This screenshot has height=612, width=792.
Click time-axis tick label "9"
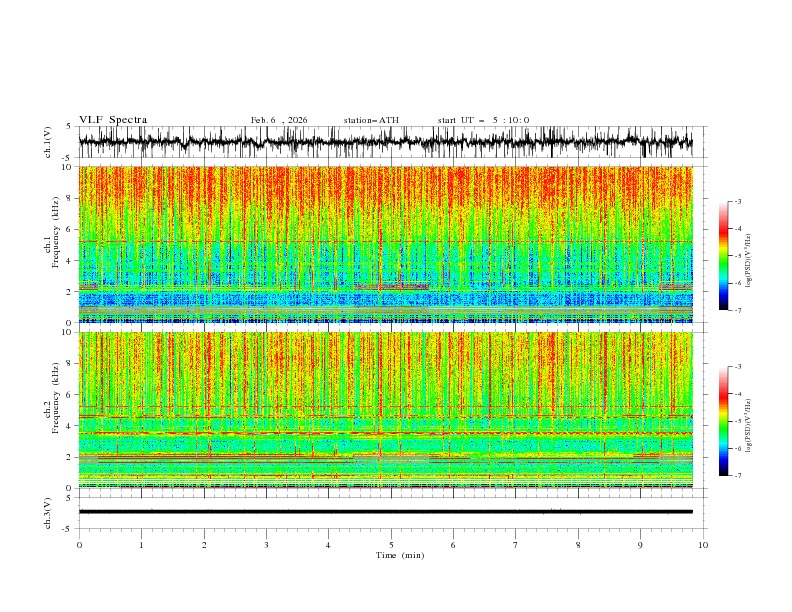tap(640, 545)
